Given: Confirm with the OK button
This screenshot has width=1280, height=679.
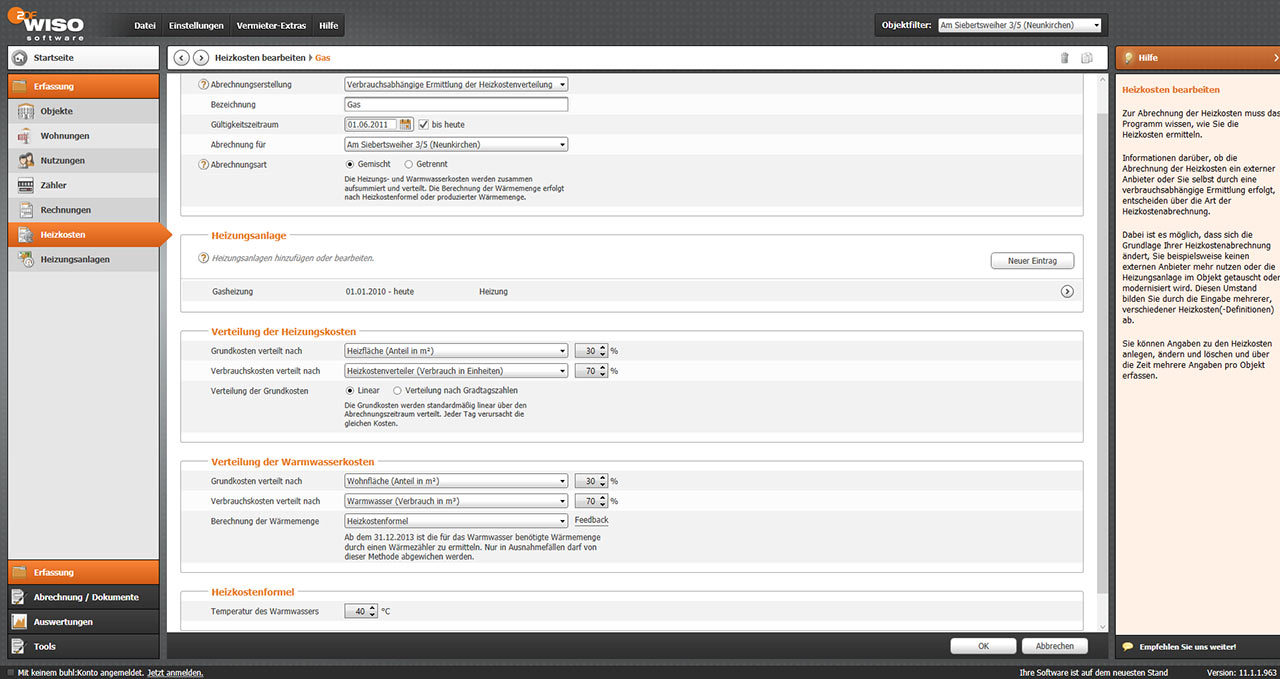Looking at the screenshot, I should pos(984,646).
